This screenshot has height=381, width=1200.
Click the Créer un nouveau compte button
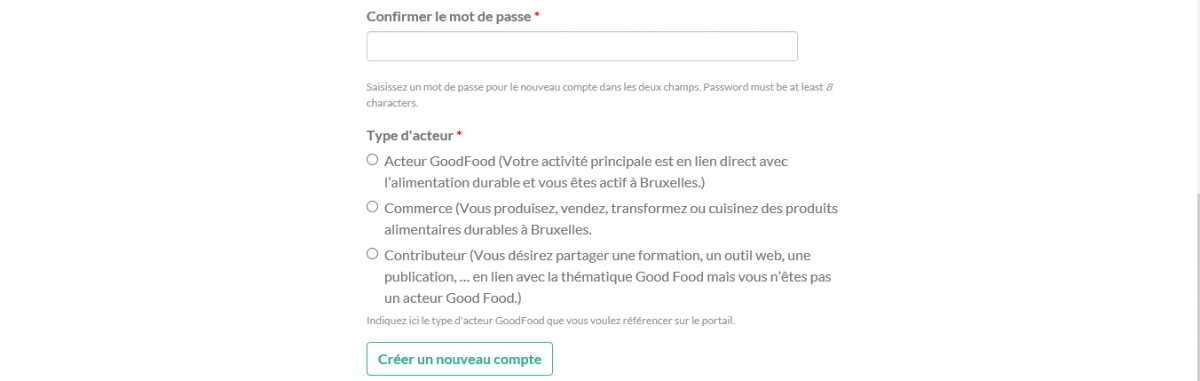459,359
